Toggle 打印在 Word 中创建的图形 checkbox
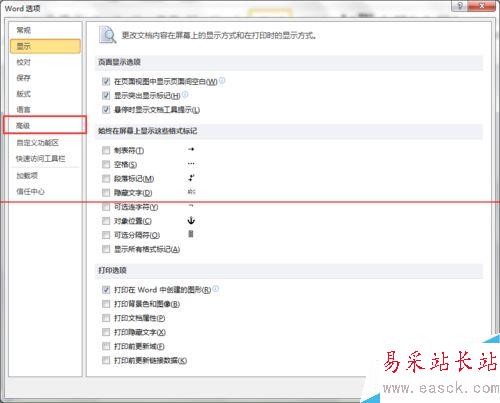The width and height of the screenshot is (500, 403). pos(106,290)
